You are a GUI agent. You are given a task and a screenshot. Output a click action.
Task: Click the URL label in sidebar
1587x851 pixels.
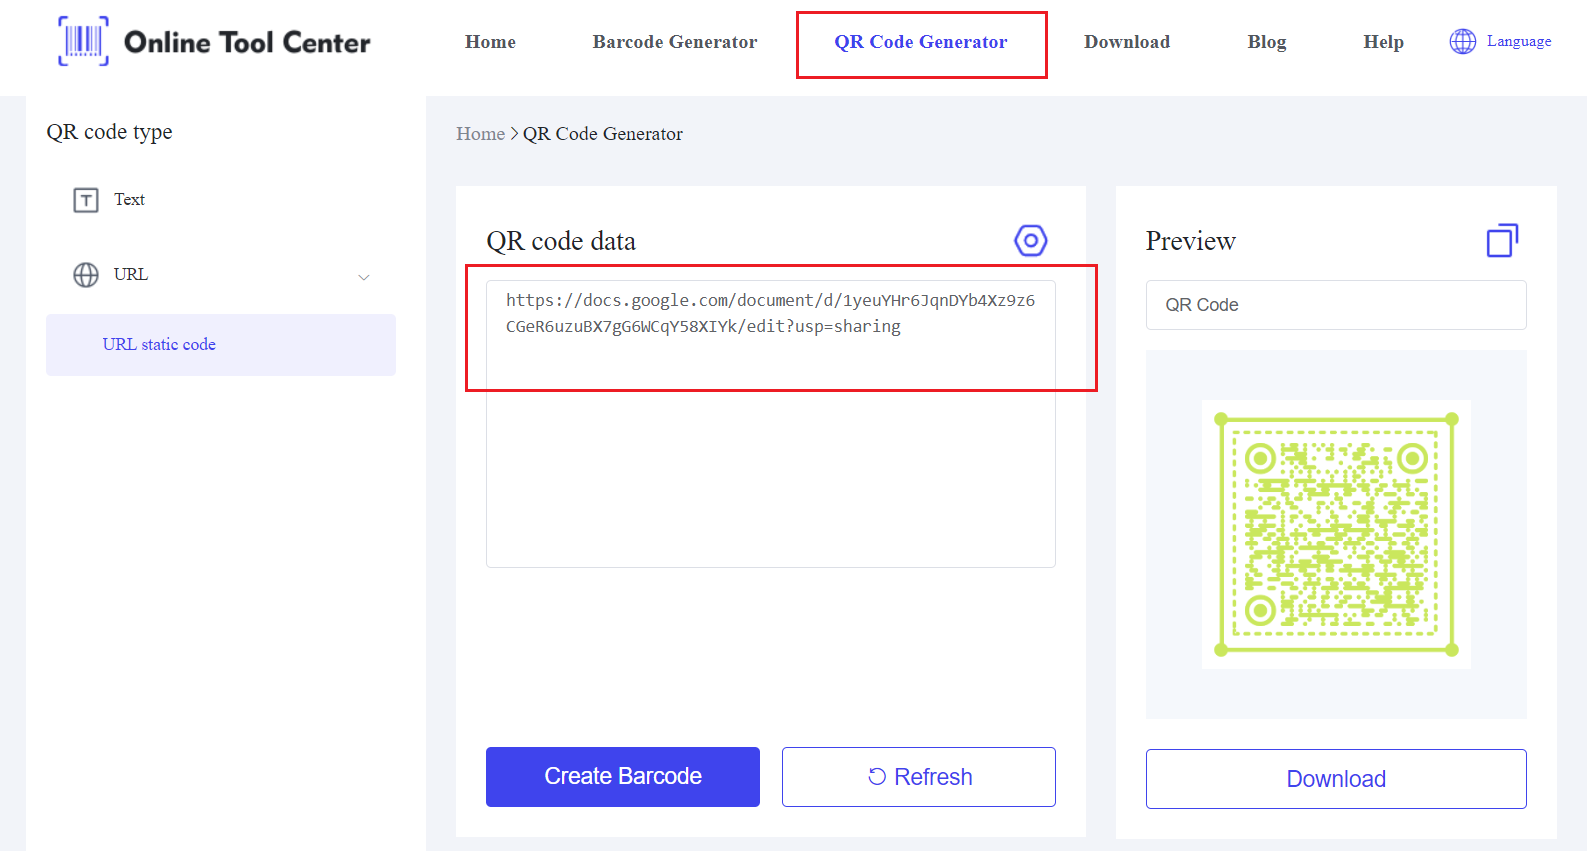130,274
